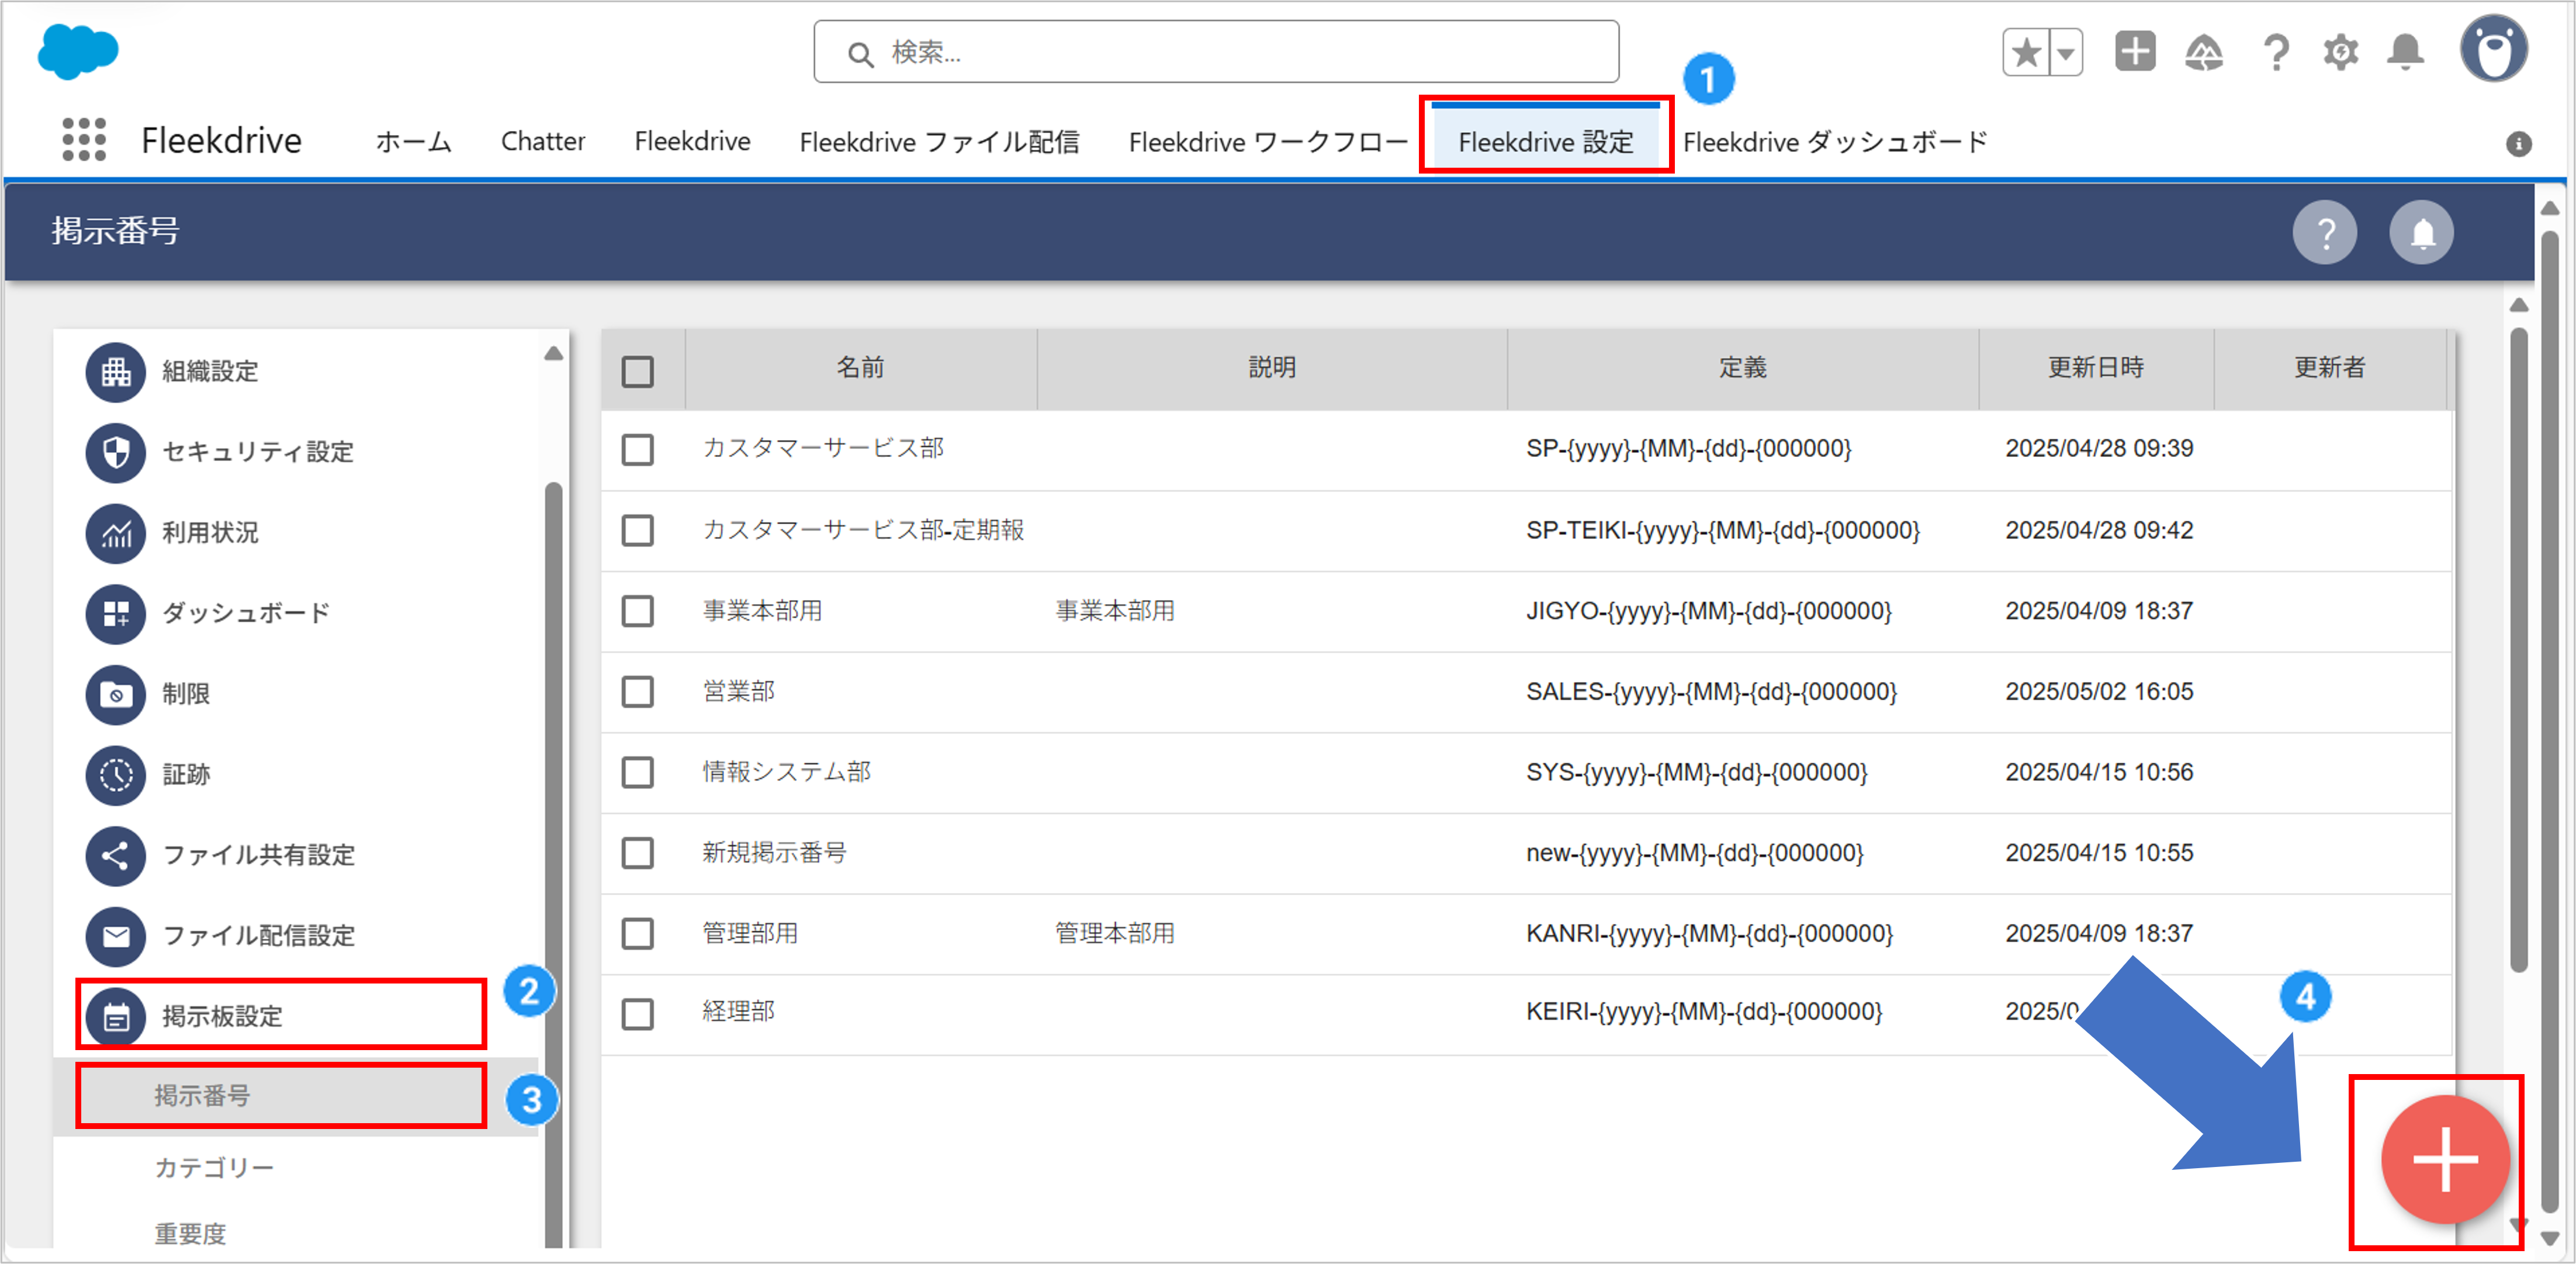Click the 管理本部用 description cell
The height and width of the screenshot is (1264, 2576).
coord(1115,934)
